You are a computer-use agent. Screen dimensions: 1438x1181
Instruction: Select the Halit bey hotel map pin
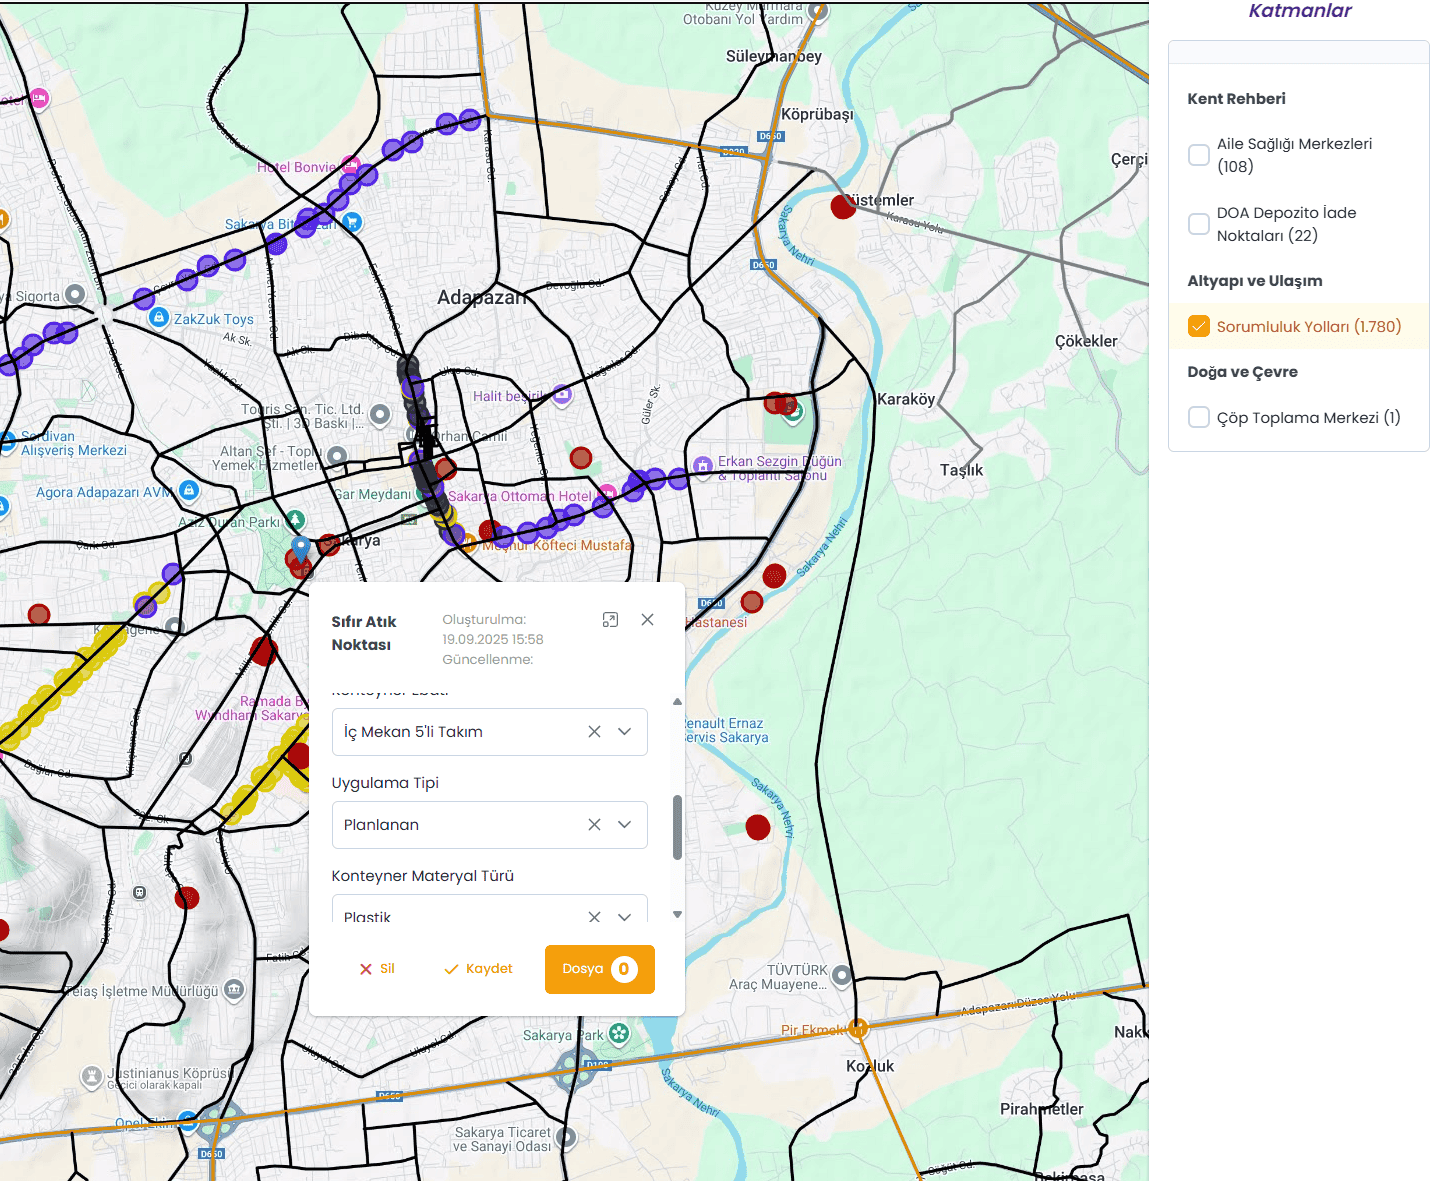562,395
